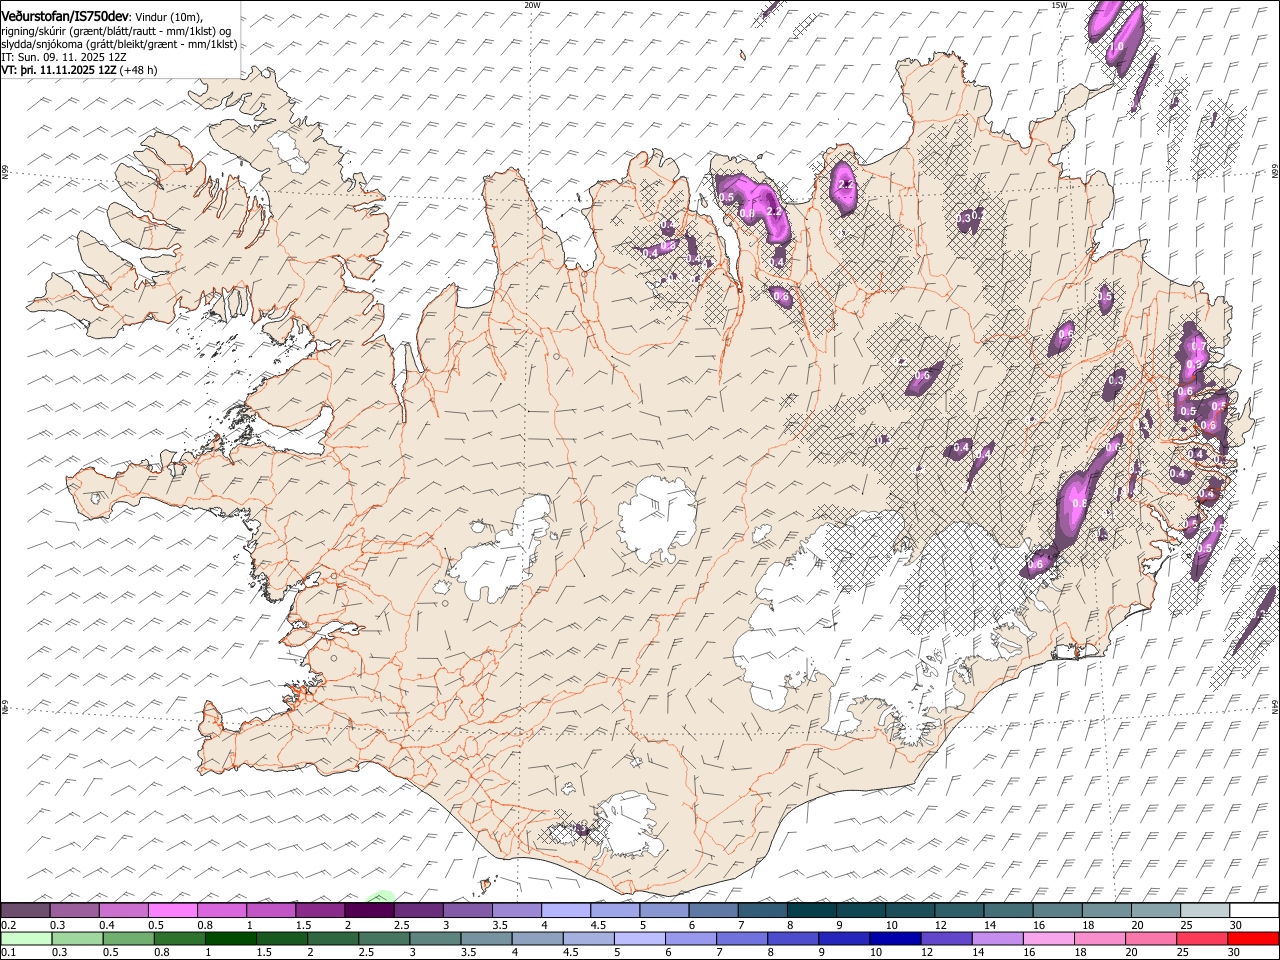Pick upper legend swatch starting at 1.5
The image size is (1280, 960).
tap(320, 910)
